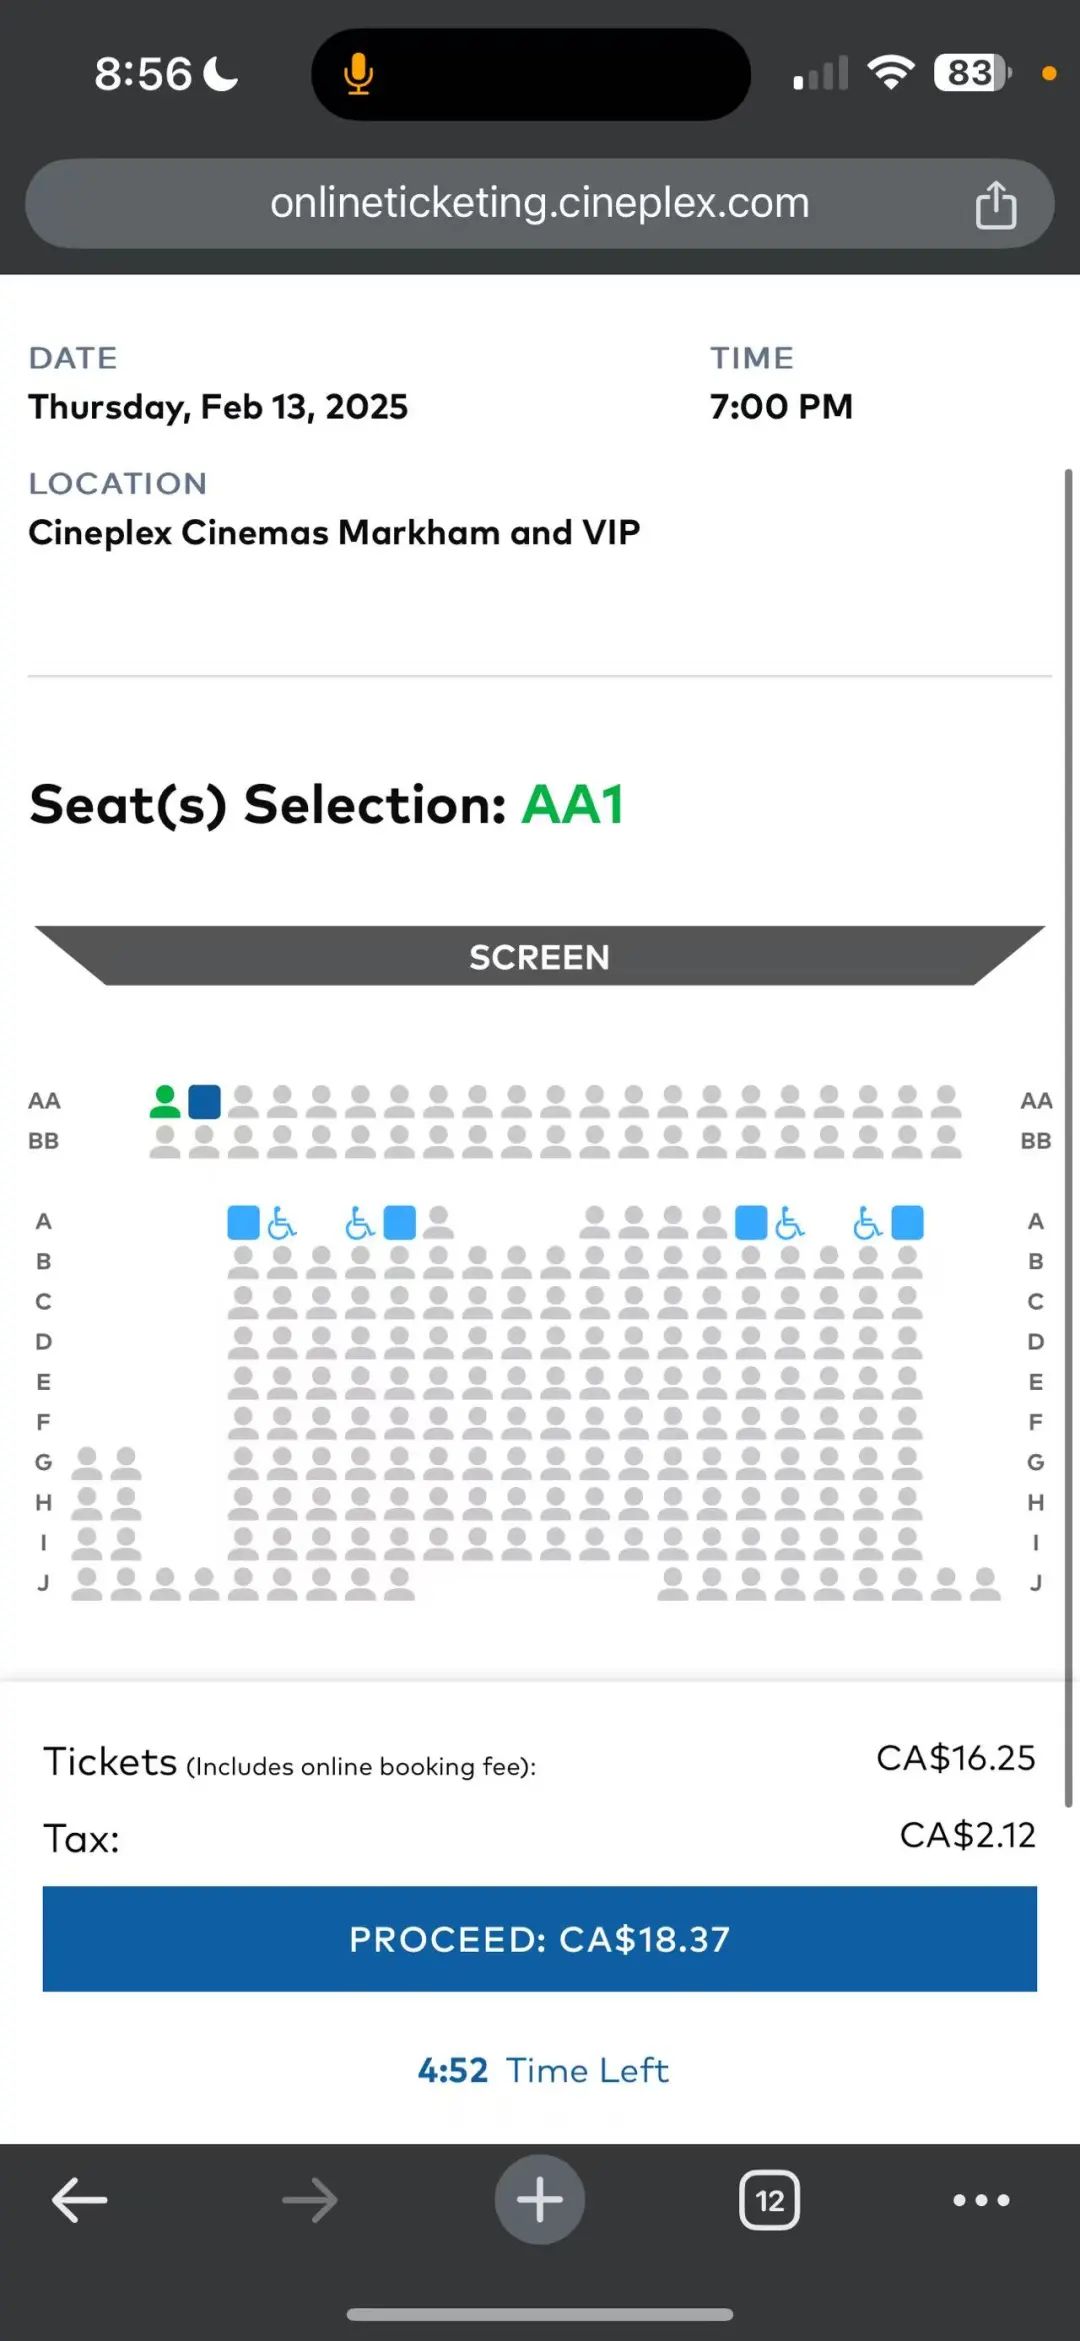Open a new tab with the plus button
The height and width of the screenshot is (2341, 1080).
(540, 2199)
